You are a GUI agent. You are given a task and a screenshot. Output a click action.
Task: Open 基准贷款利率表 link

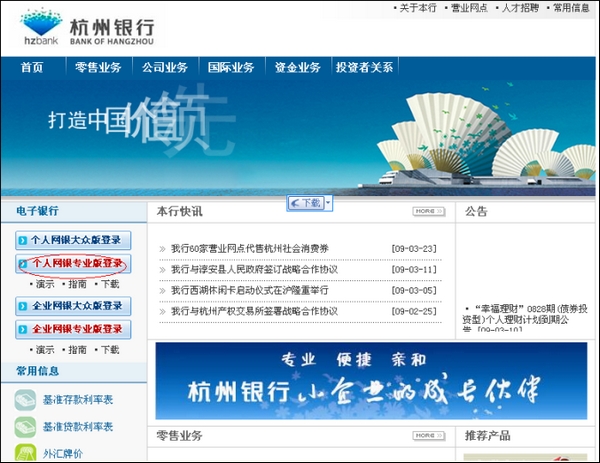pos(78,427)
